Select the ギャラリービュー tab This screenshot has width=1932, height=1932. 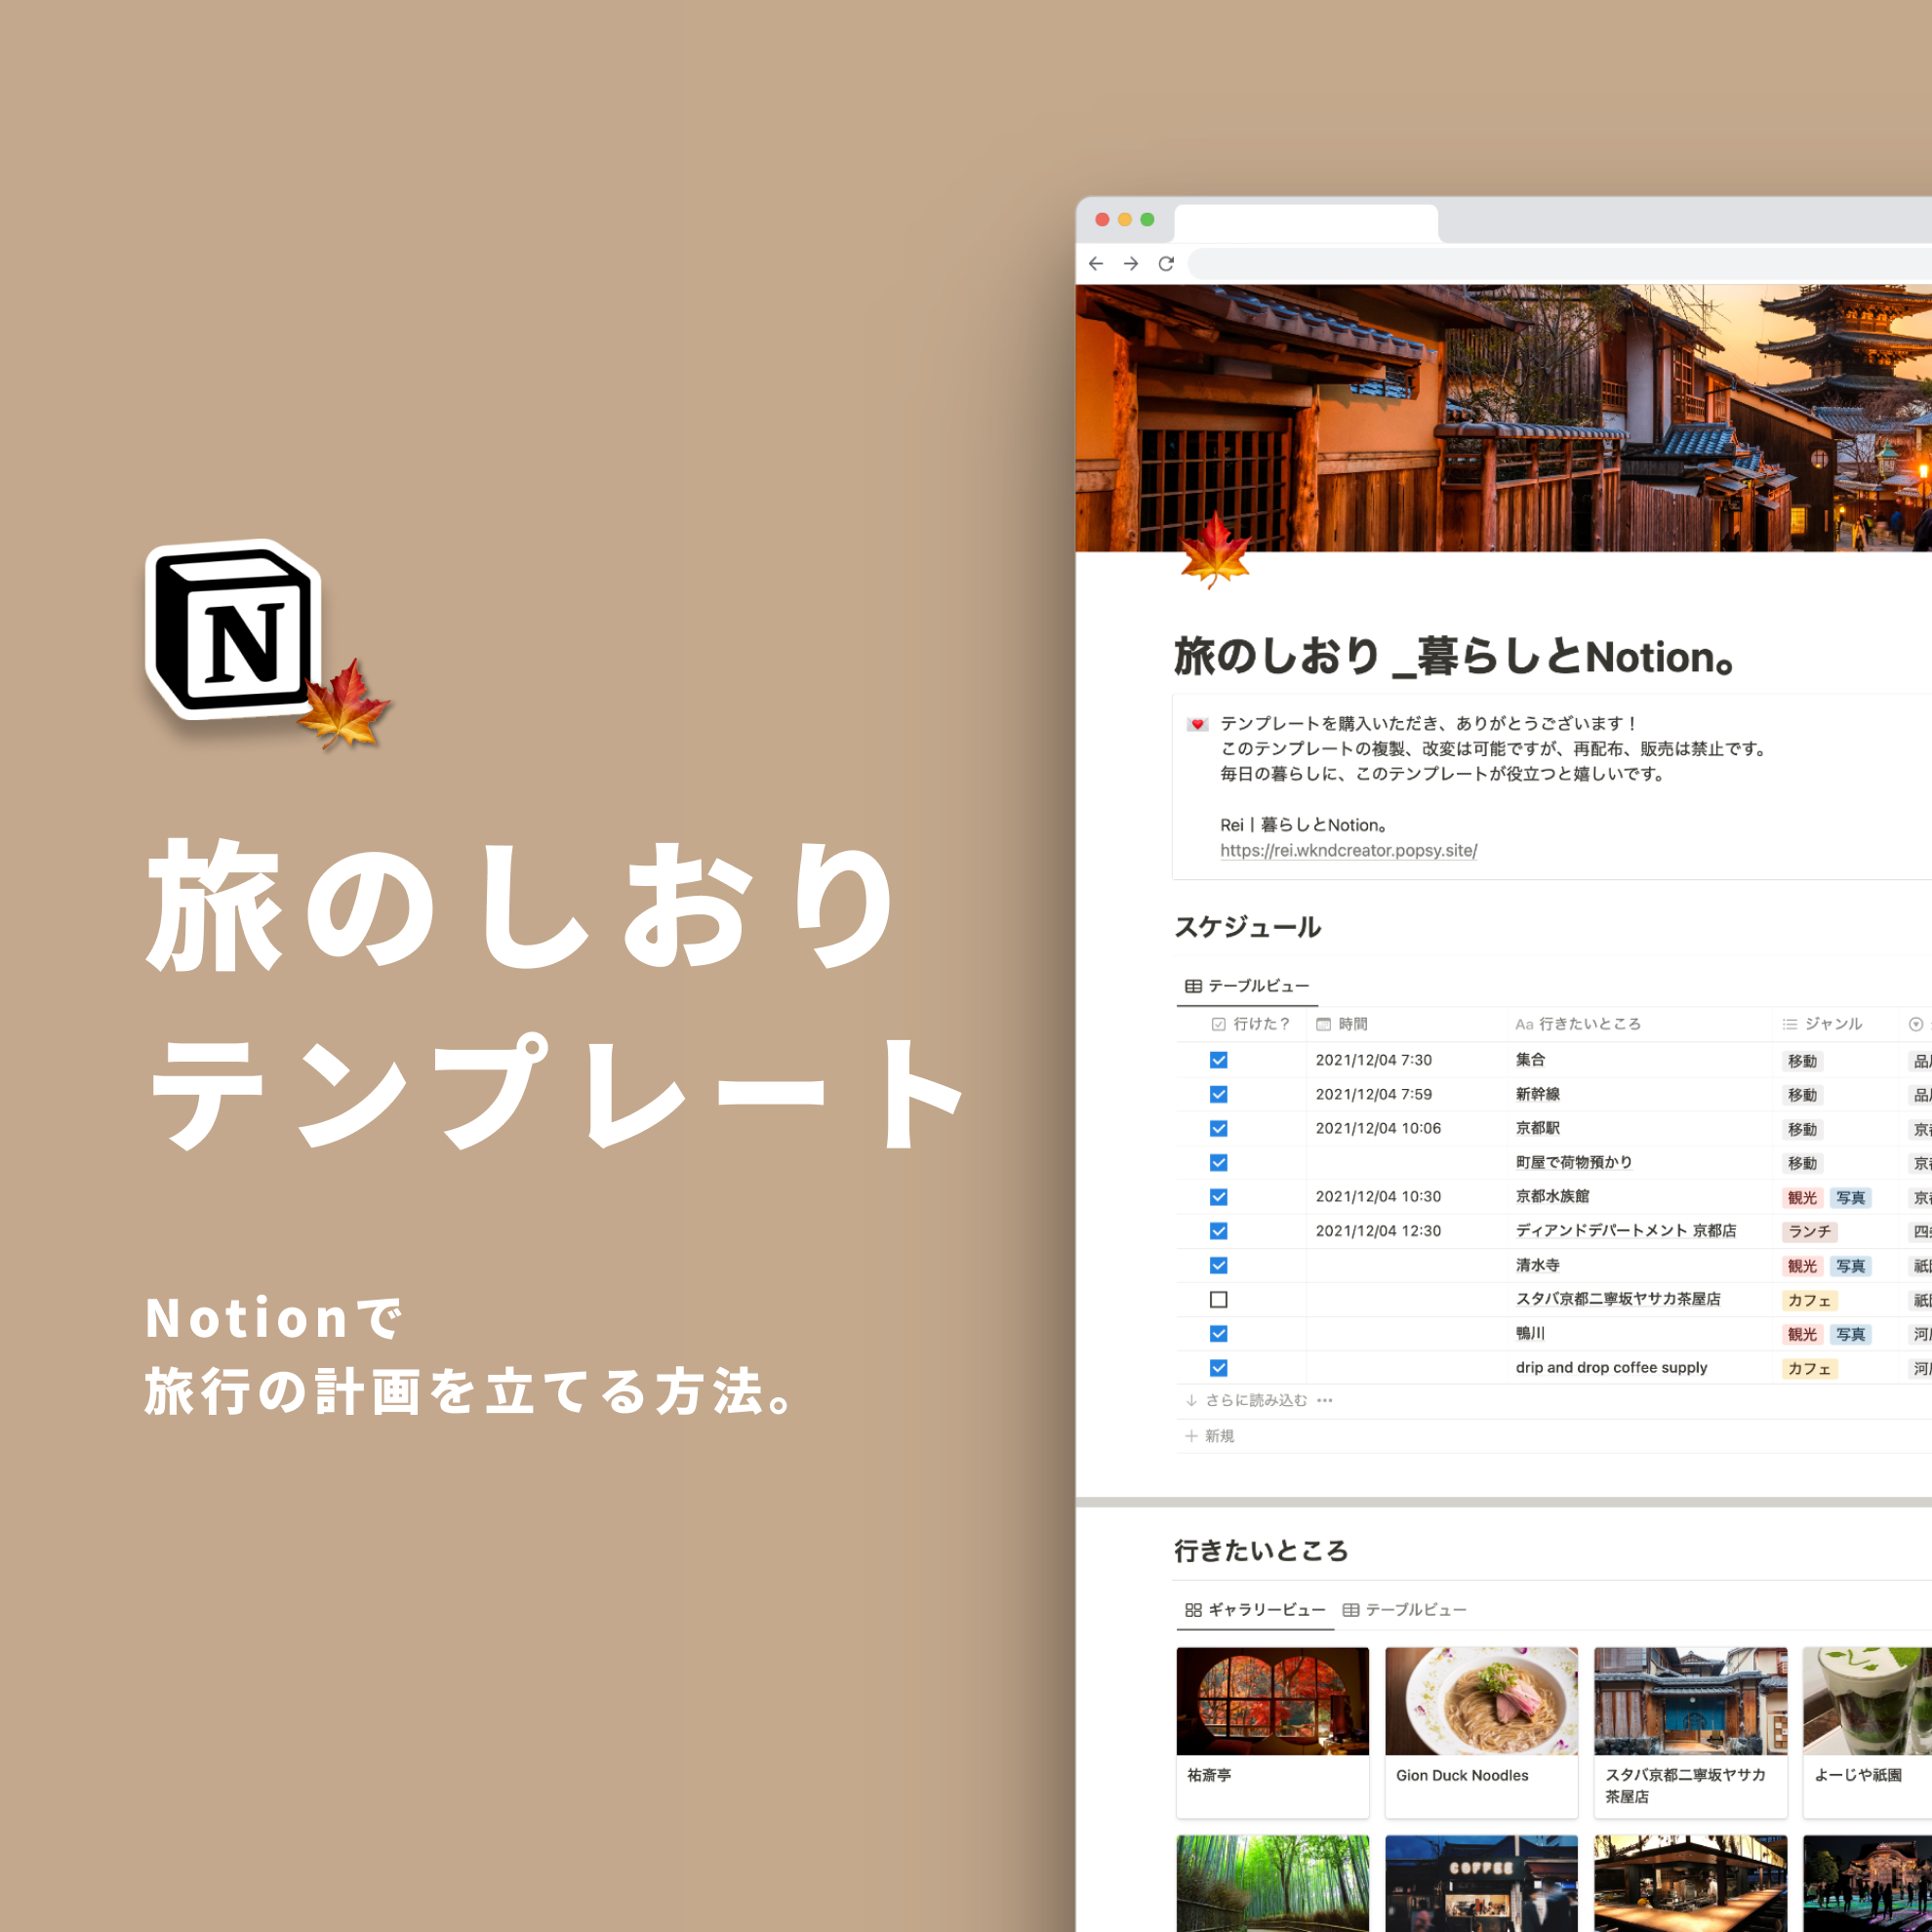[x=1255, y=1610]
